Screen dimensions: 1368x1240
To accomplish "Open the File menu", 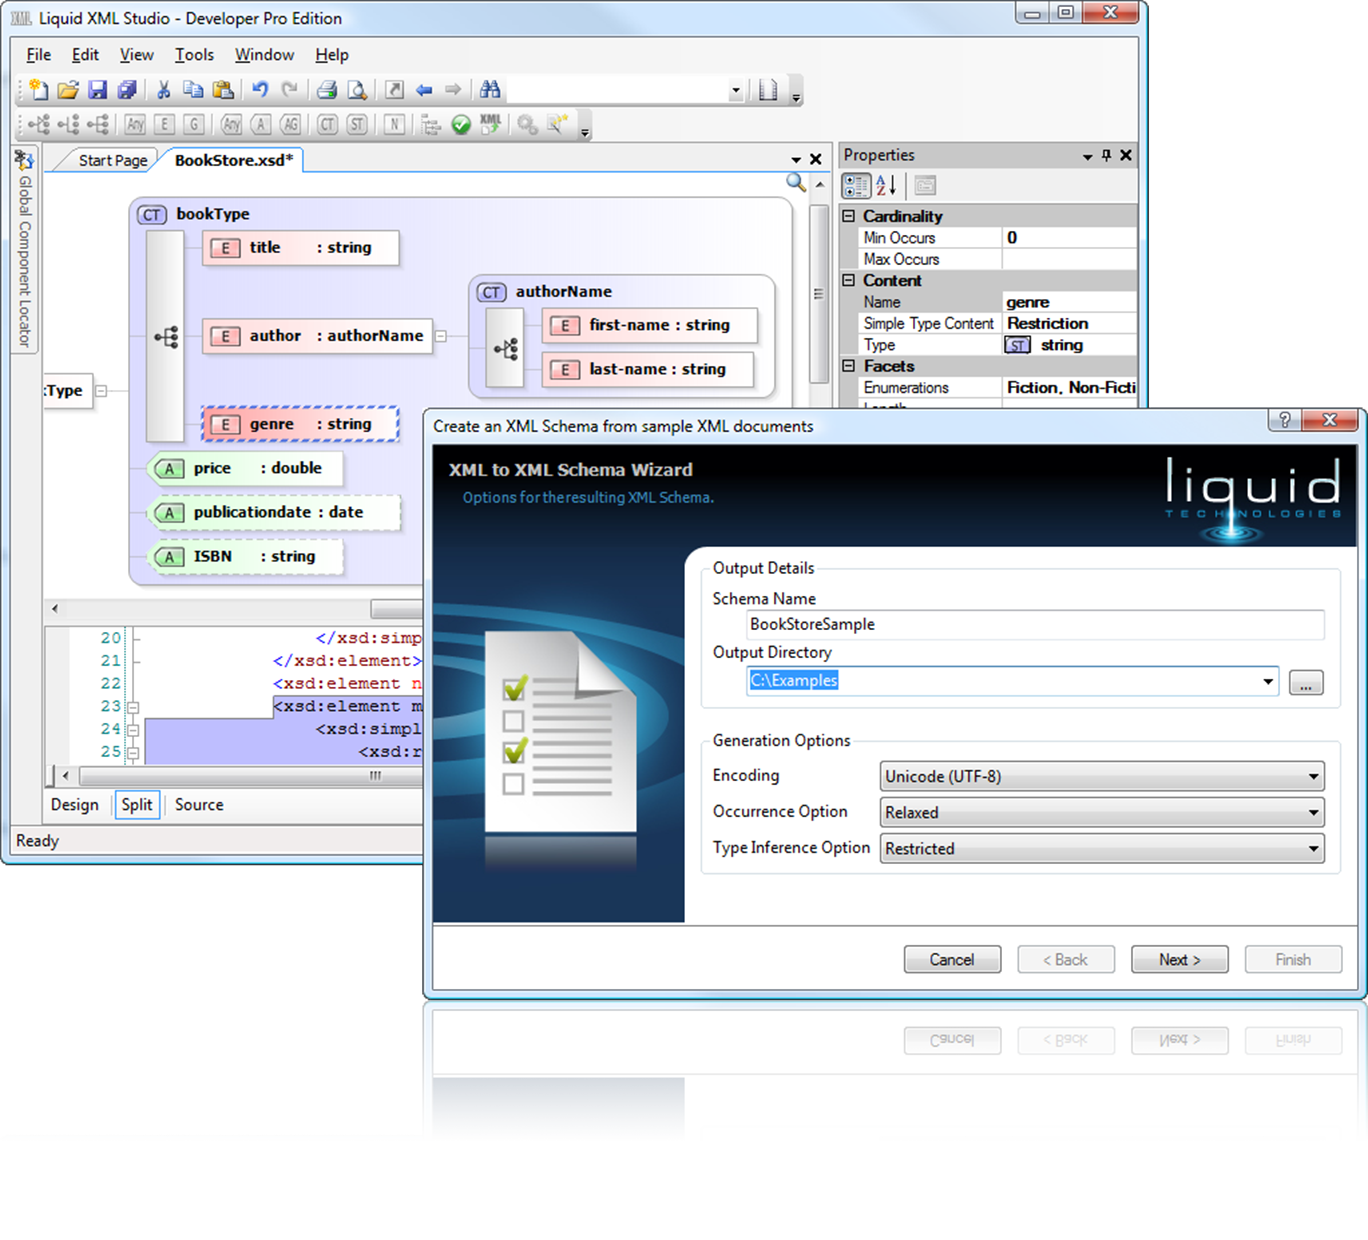I will 39,55.
